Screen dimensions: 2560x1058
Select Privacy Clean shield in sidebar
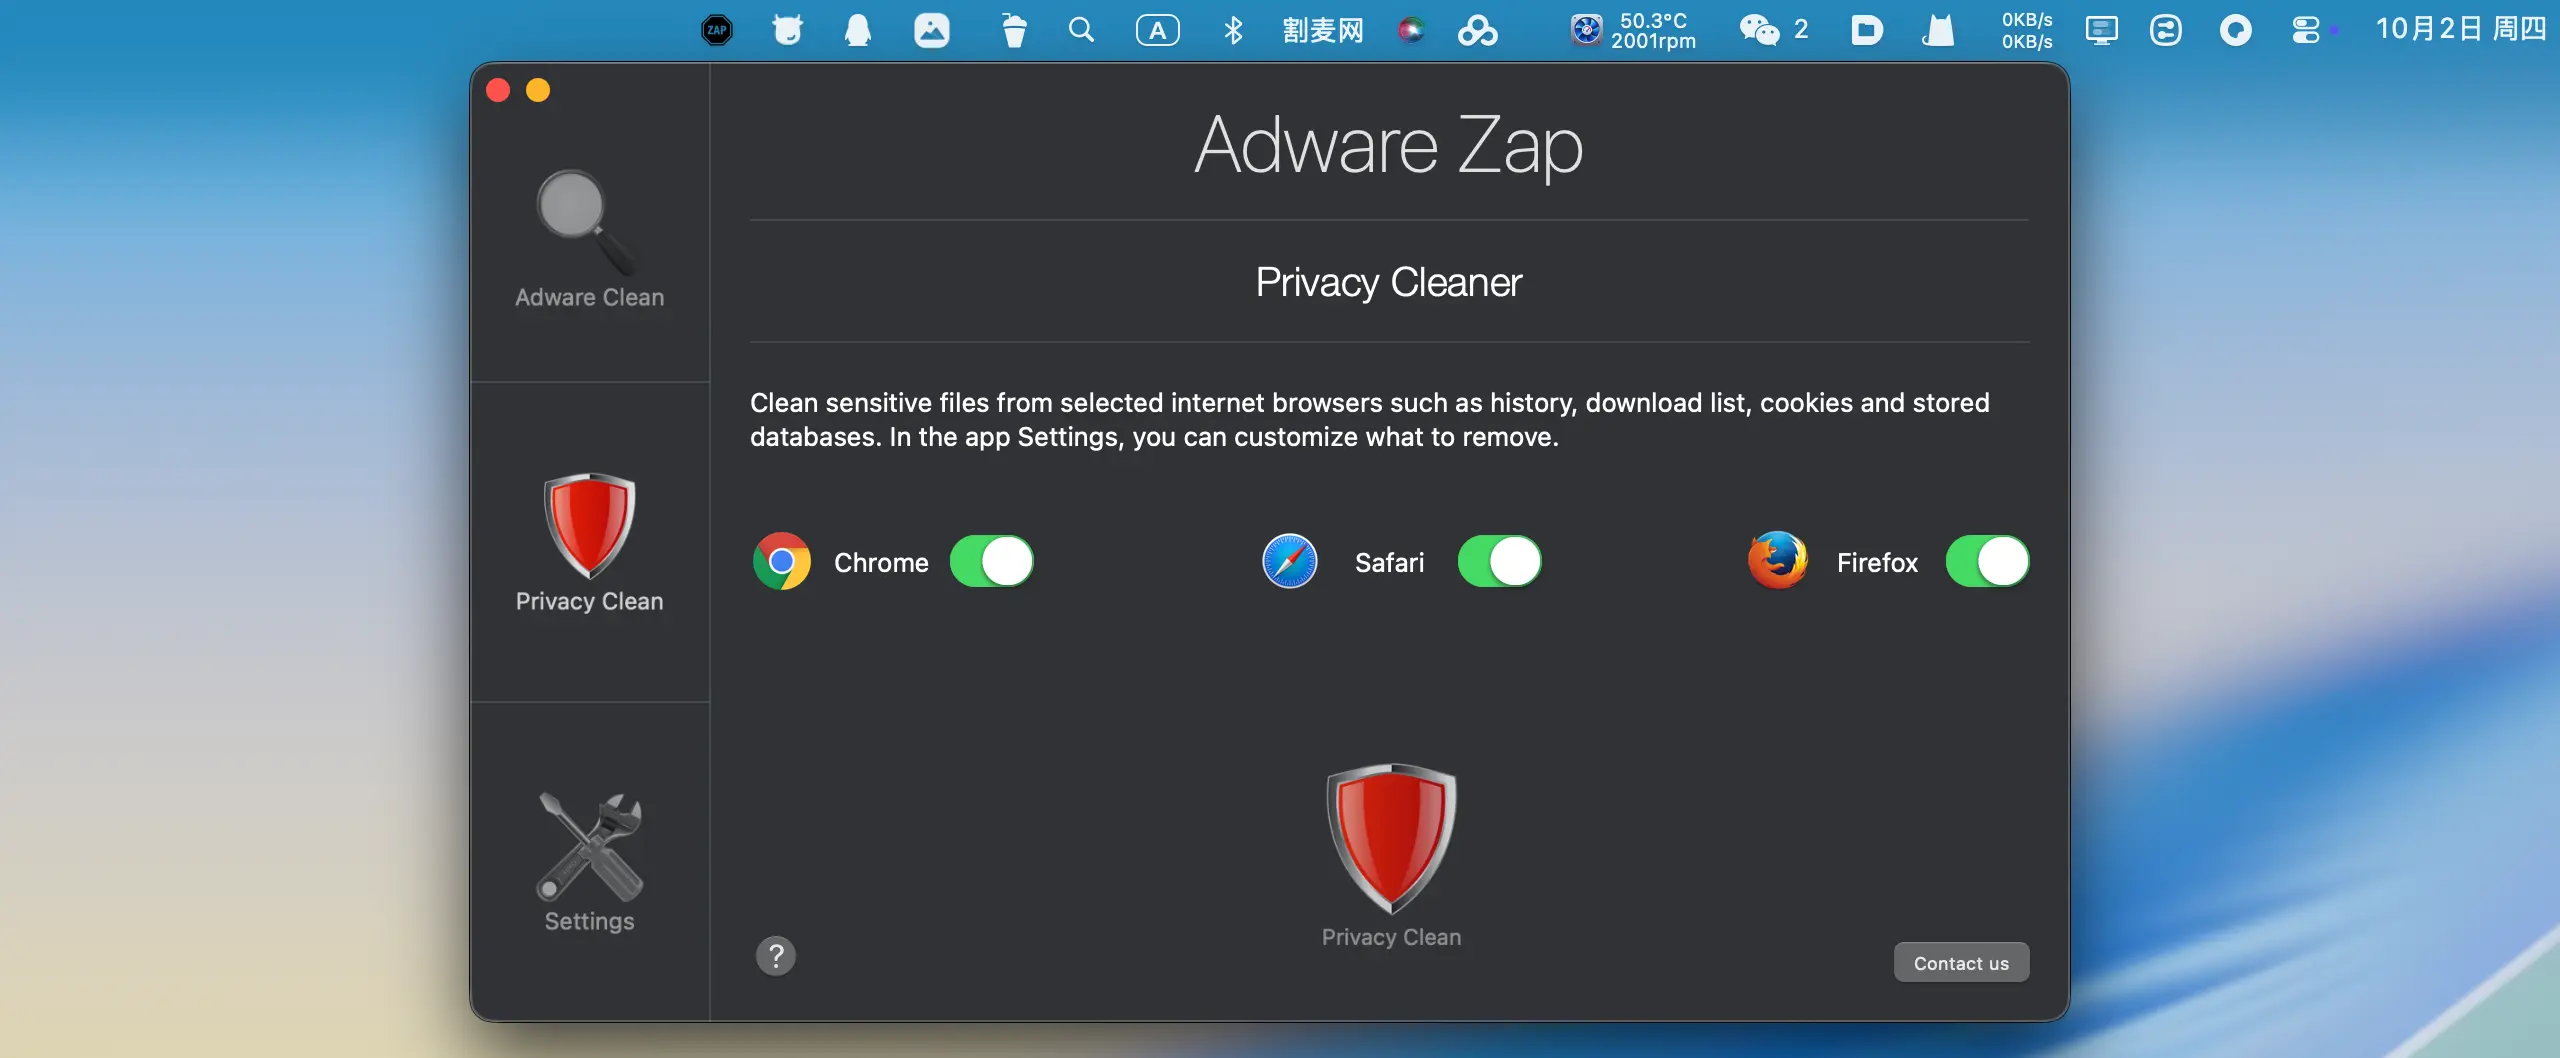[588, 541]
